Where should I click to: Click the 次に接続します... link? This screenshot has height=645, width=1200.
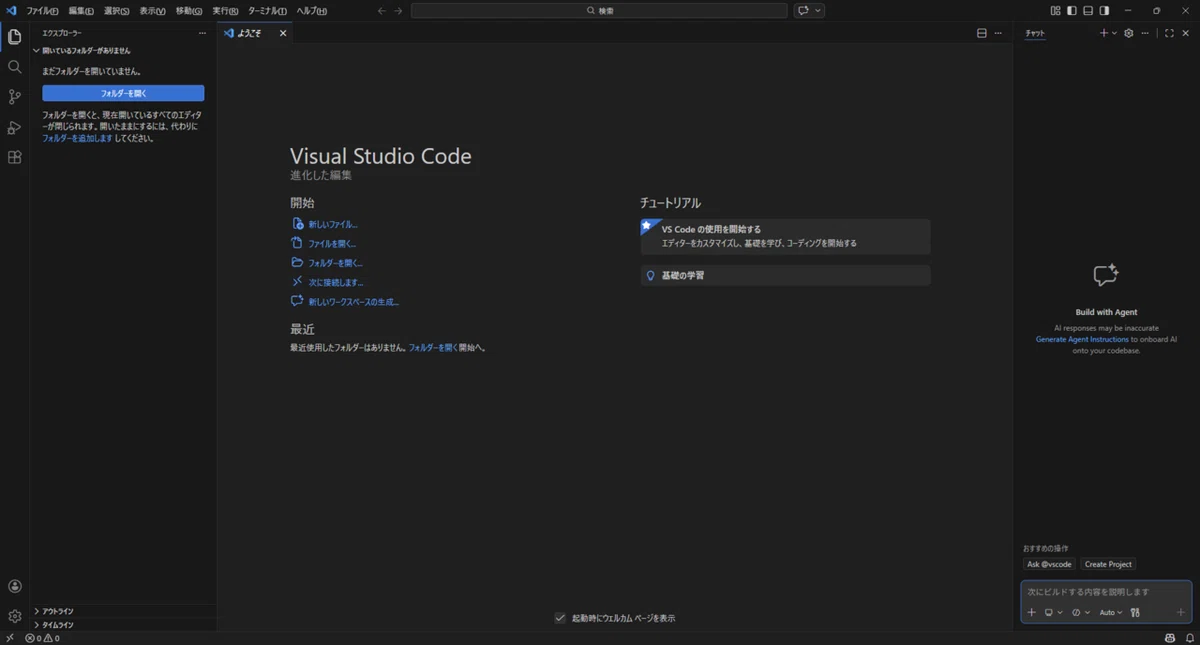pos(335,282)
